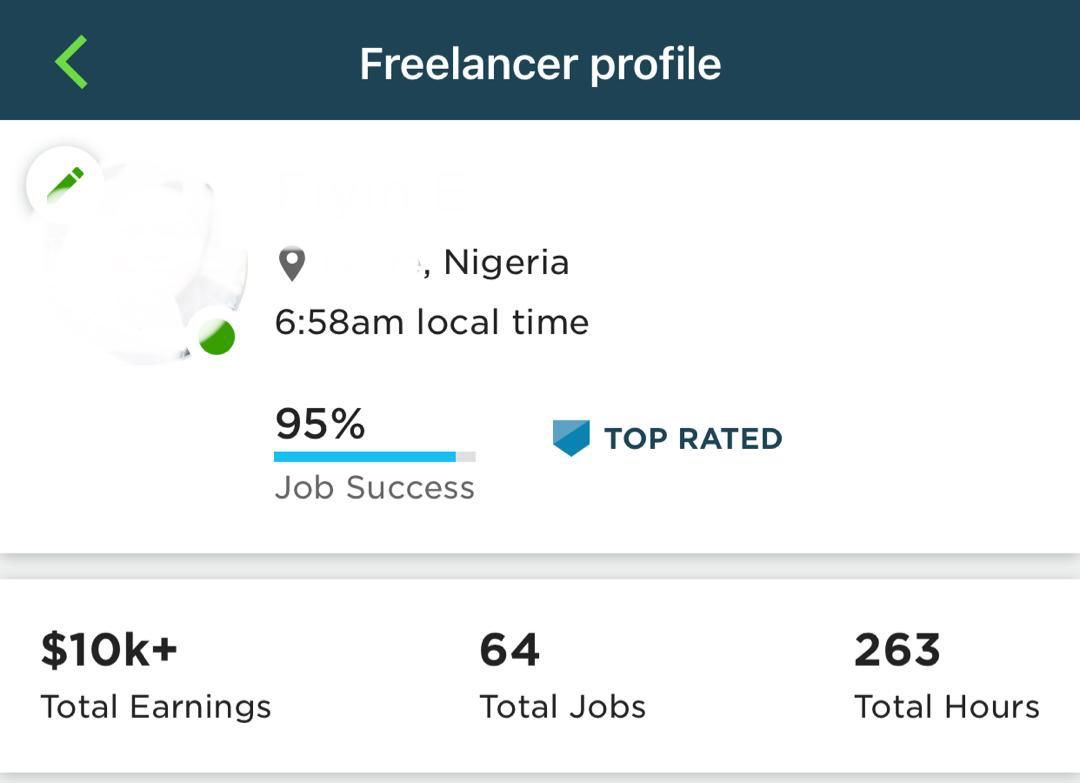Viewport: 1080px width, 783px height.
Task: Click the Freelancer profile header title
Action: (x=540, y=64)
